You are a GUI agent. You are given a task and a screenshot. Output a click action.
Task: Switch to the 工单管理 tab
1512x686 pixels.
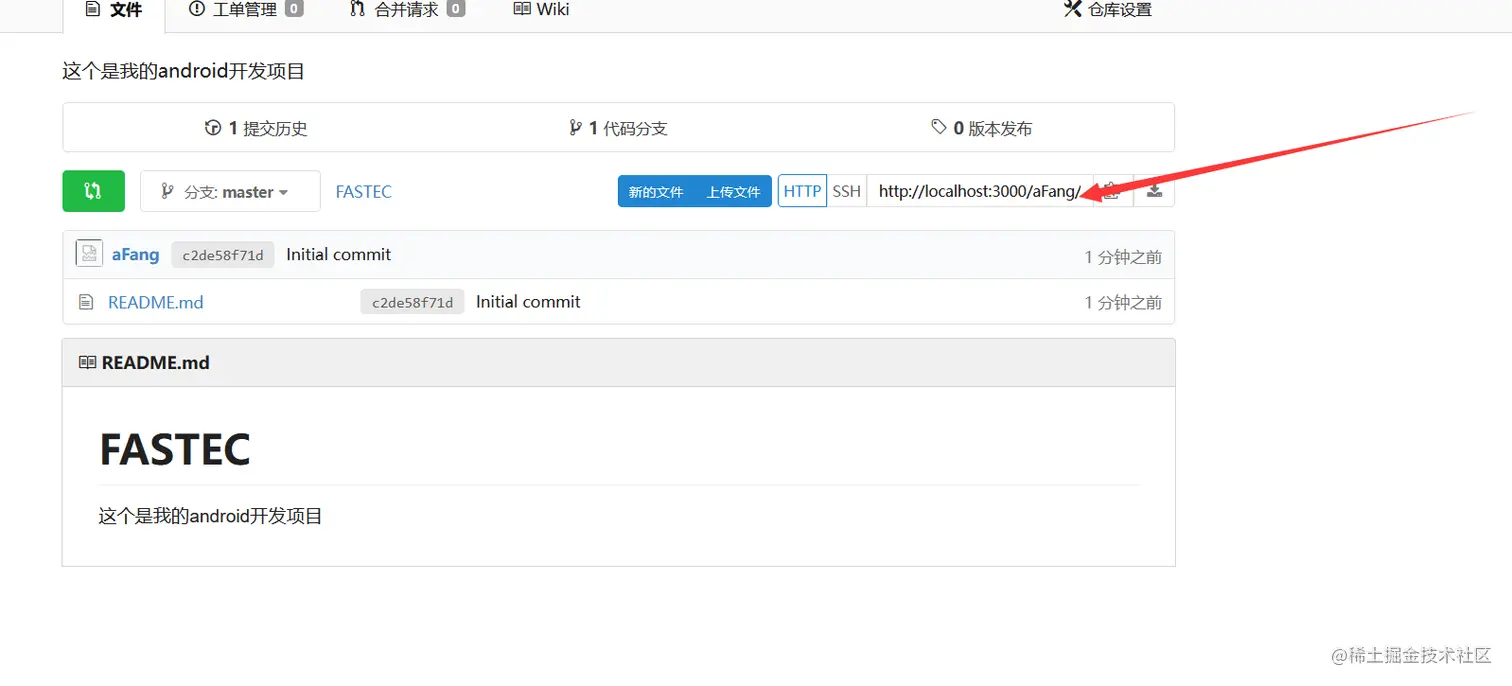tap(245, 10)
